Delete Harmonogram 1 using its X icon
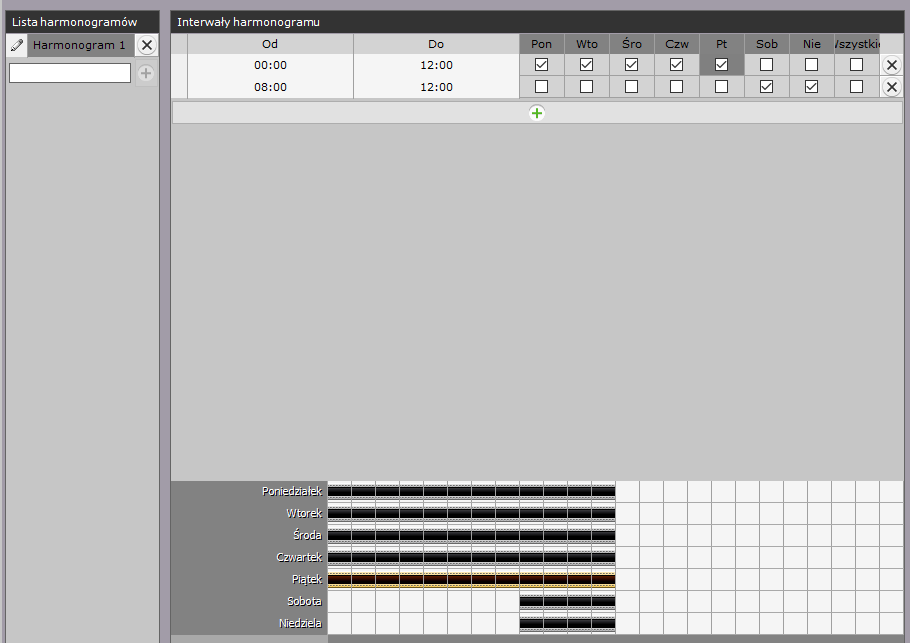The height and width of the screenshot is (643, 910). (x=147, y=45)
